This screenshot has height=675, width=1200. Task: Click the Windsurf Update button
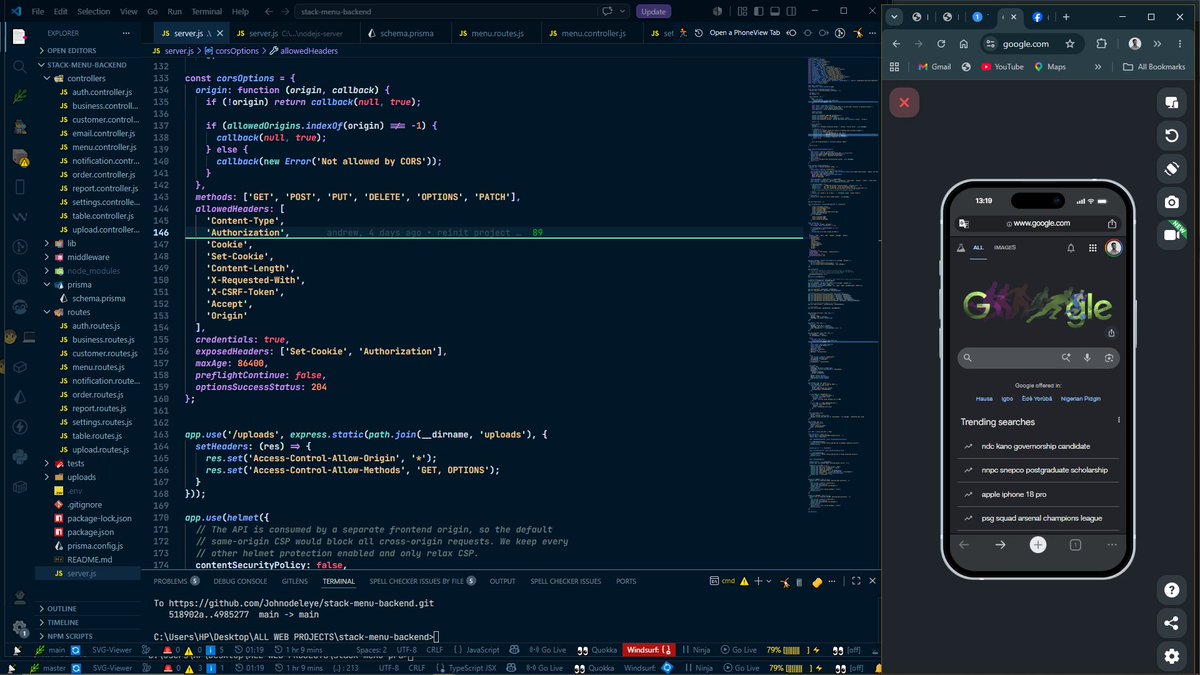pos(653,11)
